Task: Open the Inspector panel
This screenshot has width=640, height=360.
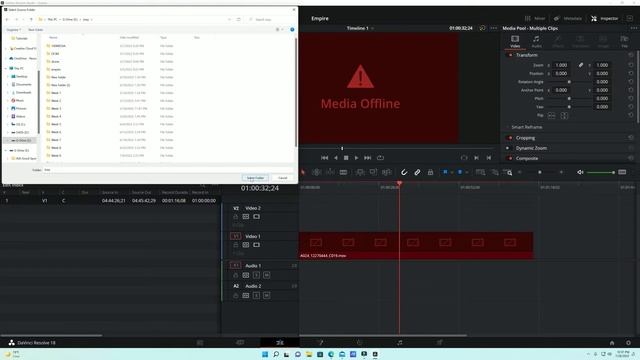Action: click(604, 18)
